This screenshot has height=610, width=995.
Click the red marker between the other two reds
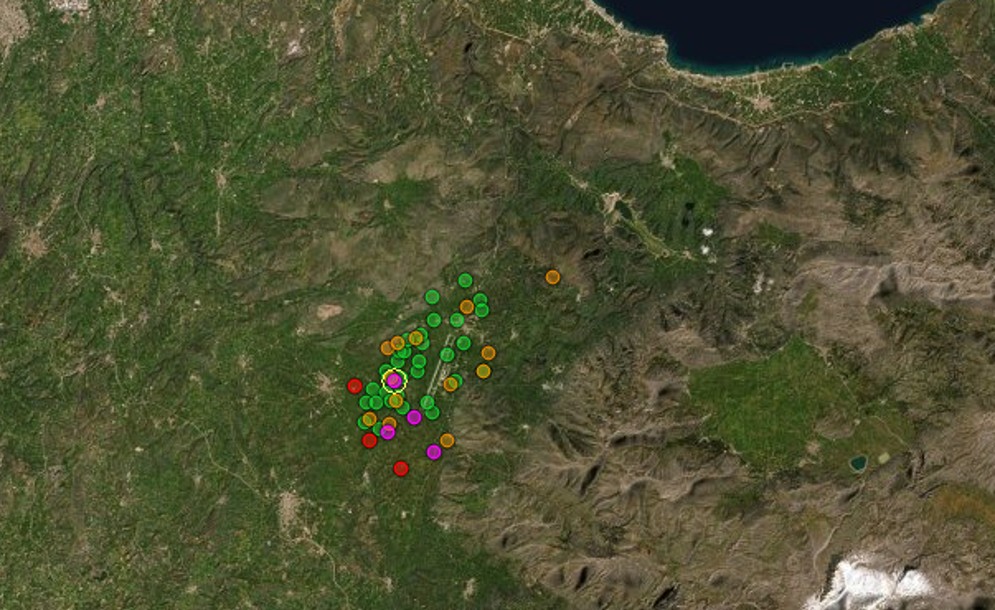369,440
